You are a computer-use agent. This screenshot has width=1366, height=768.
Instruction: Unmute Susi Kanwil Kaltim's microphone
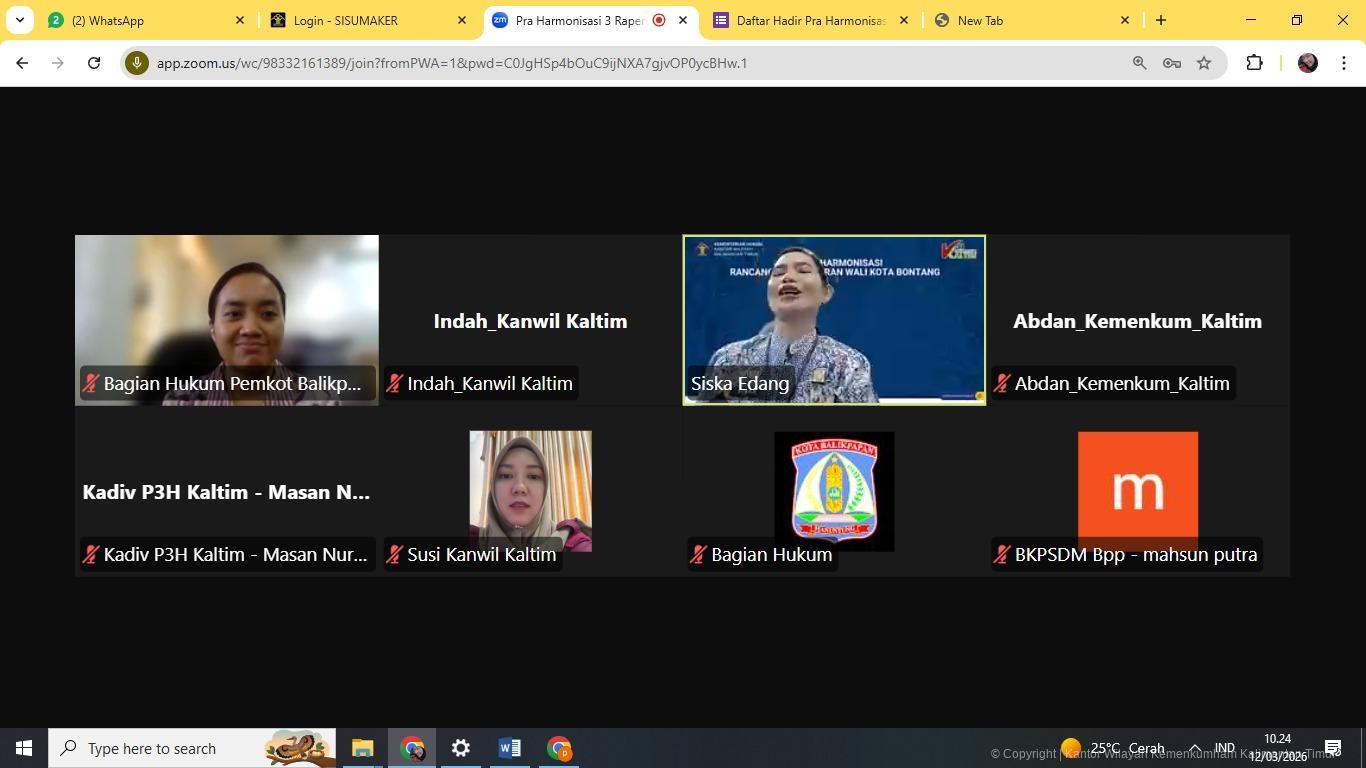pyautogui.click(x=394, y=554)
